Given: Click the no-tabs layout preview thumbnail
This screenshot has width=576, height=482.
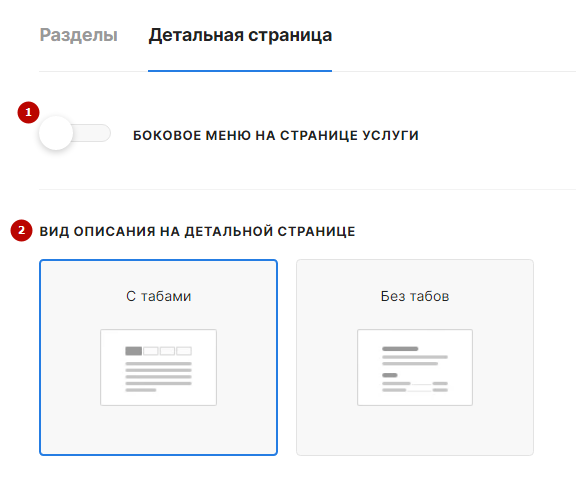Looking at the screenshot, I should 415,367.
